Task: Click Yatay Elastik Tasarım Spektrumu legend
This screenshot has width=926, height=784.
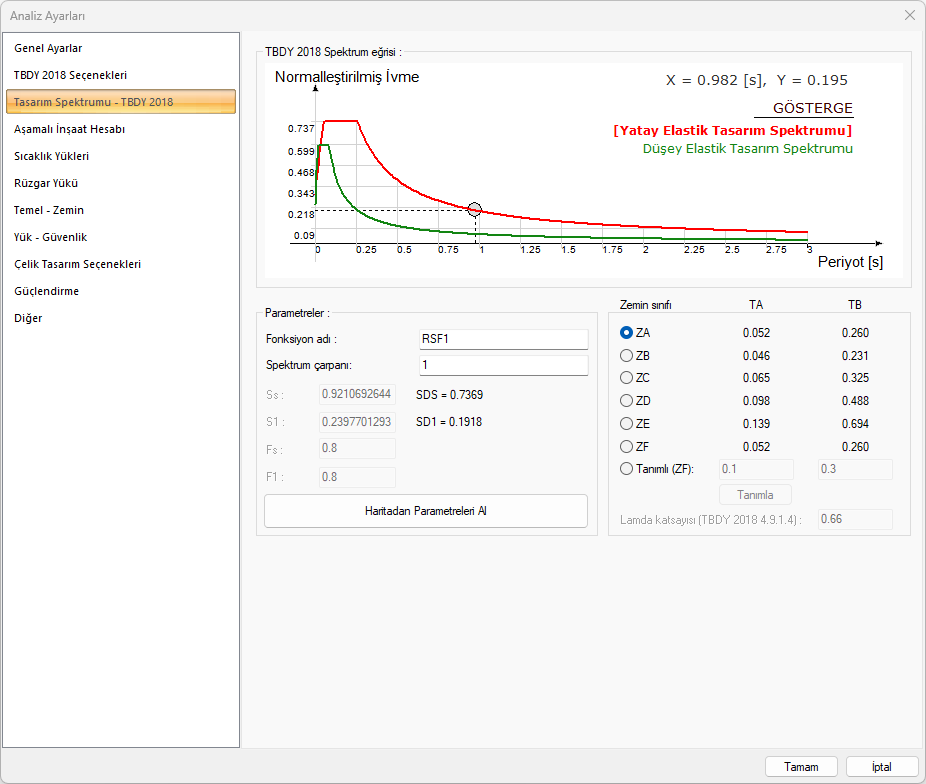Action: [x=732, y=130]
